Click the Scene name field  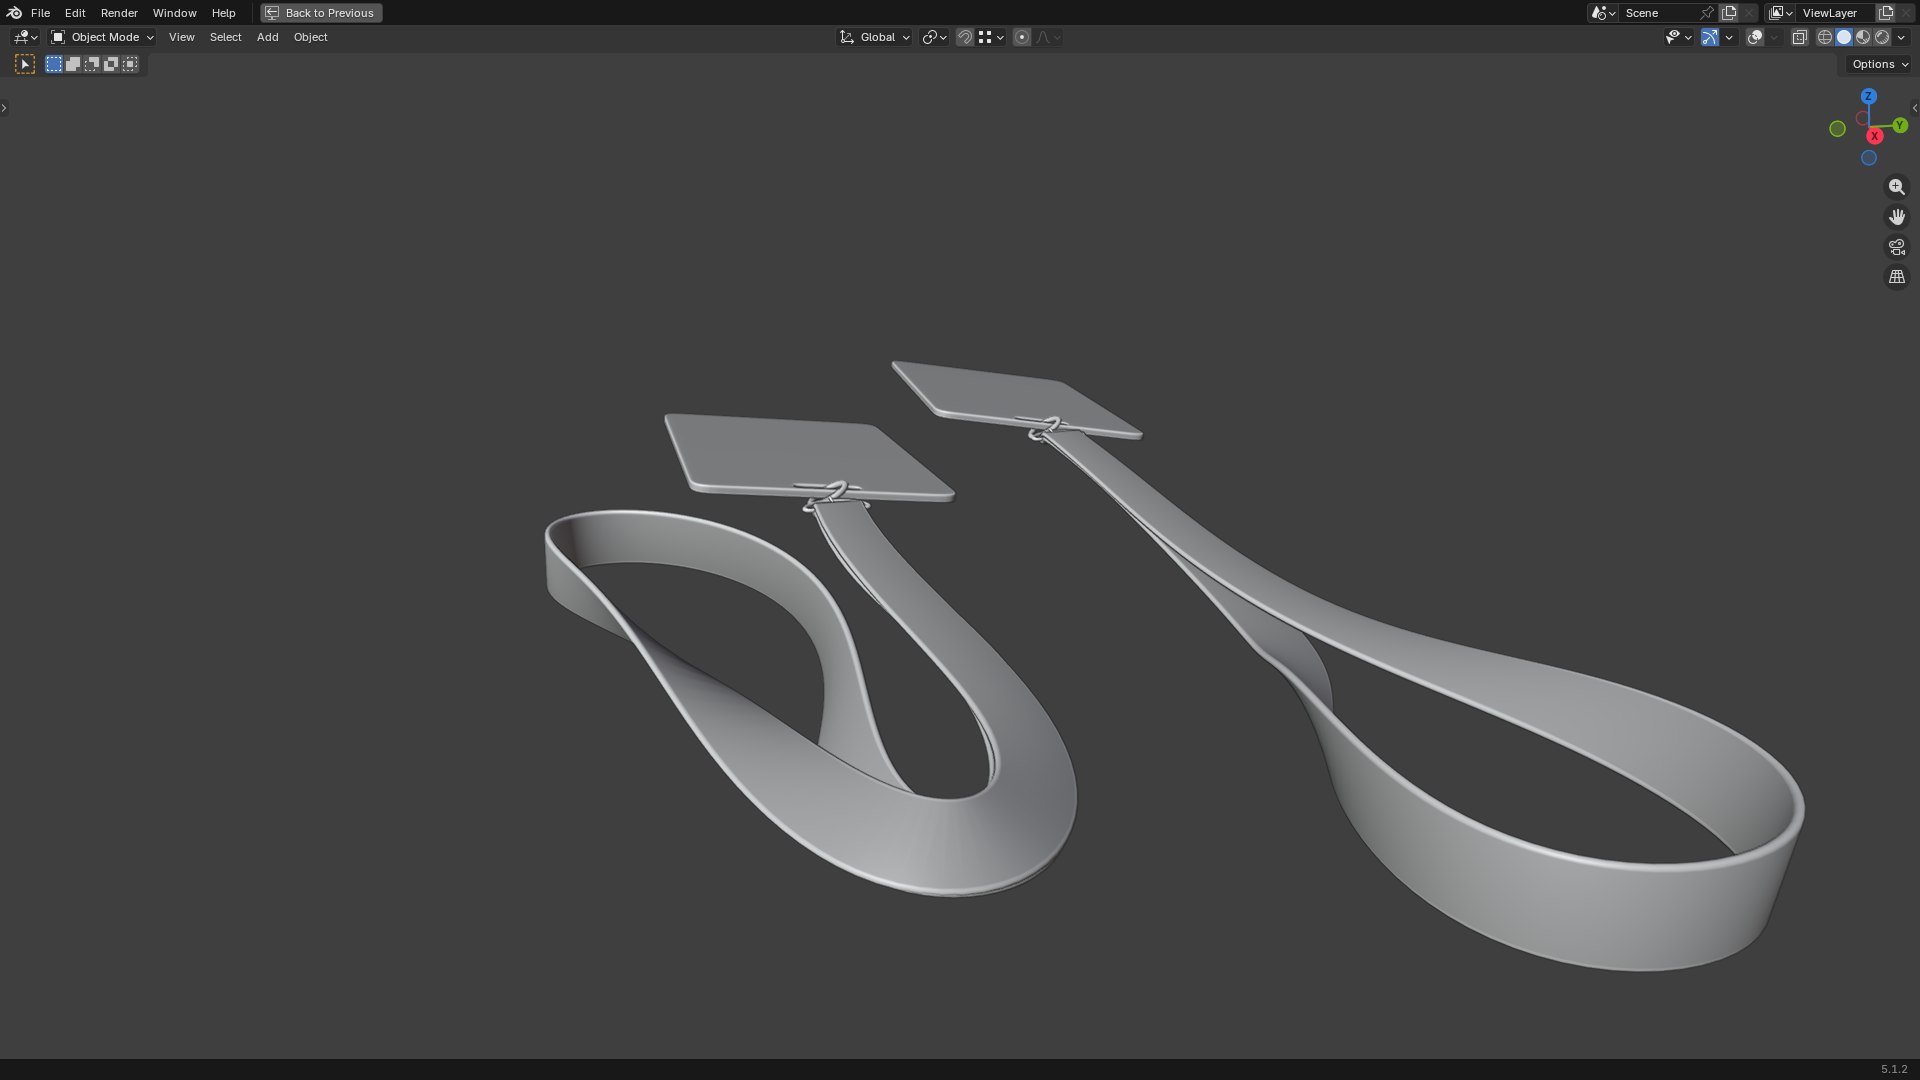click(x=1658, y=13)
